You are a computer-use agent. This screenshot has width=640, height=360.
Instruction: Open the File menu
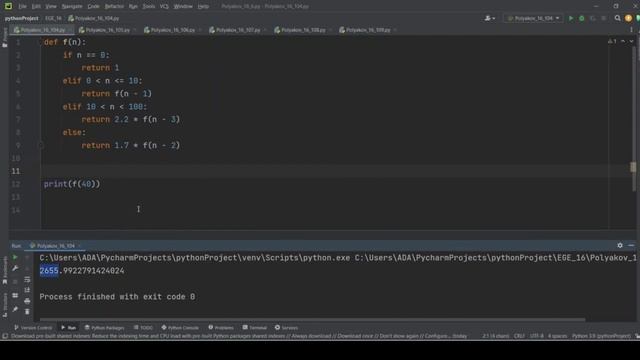click(22, 7)
